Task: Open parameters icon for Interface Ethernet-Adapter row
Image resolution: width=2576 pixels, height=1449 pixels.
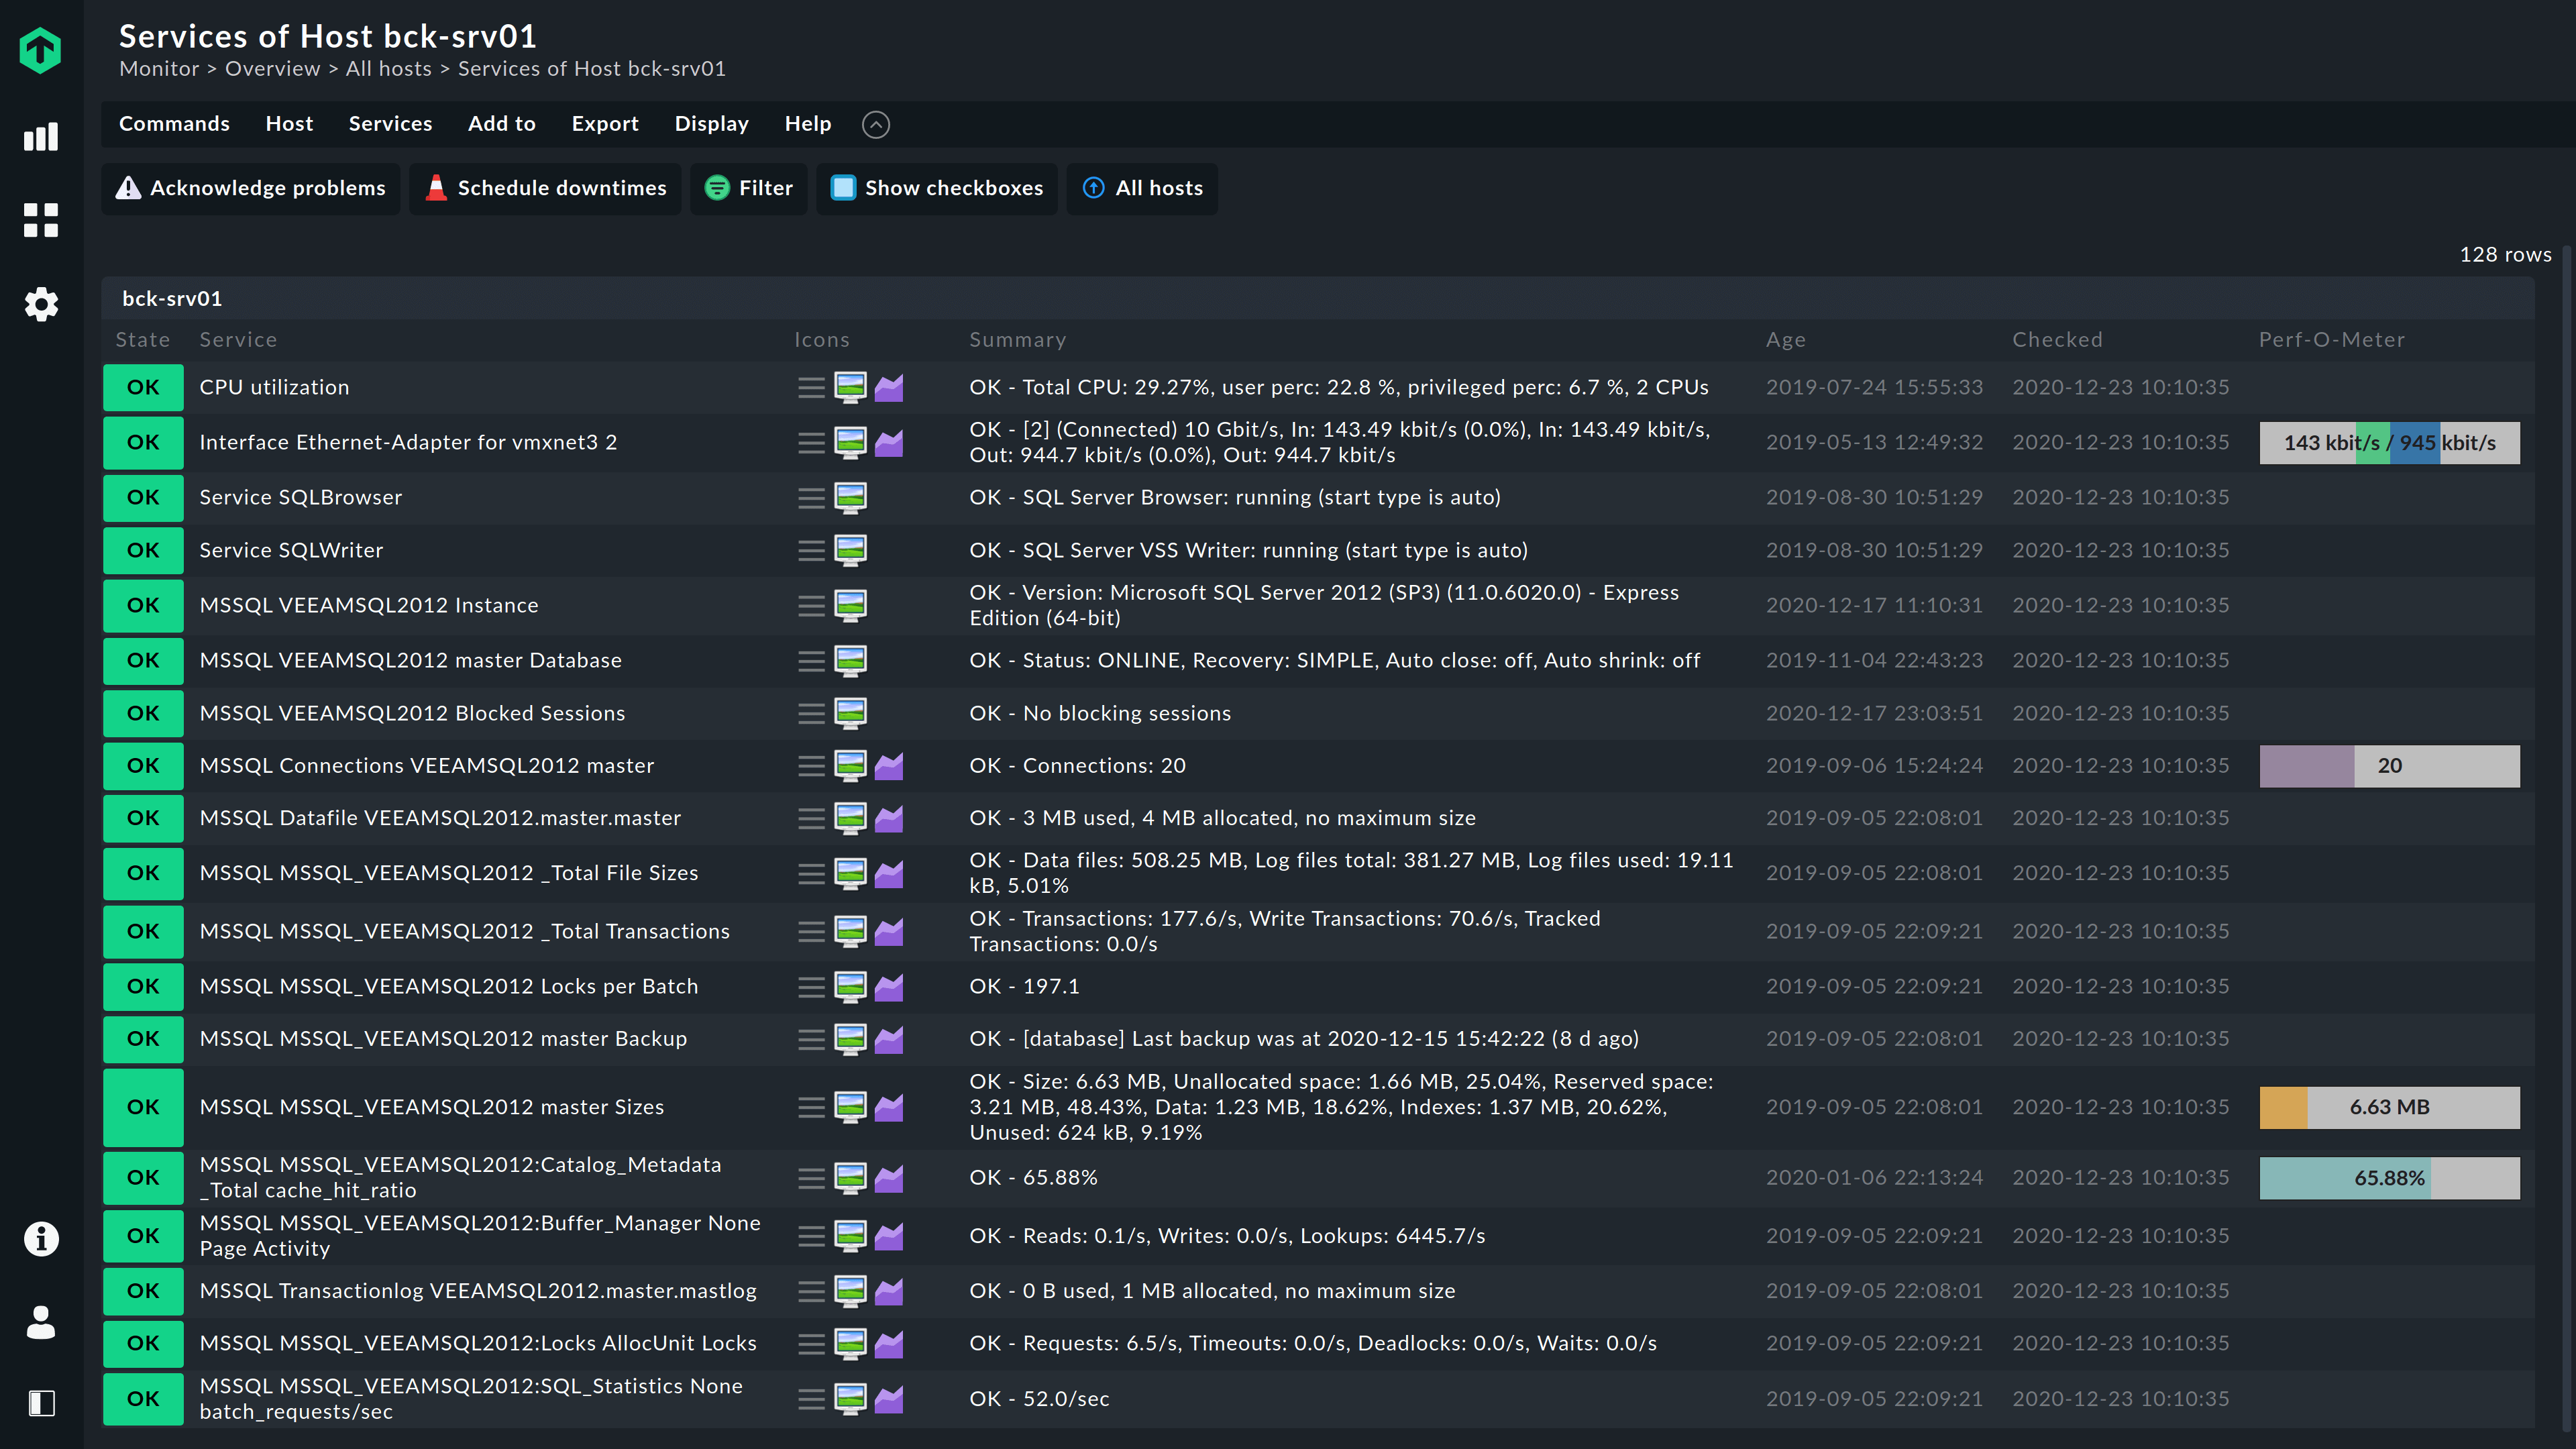Action: click(x=851, y=442)
